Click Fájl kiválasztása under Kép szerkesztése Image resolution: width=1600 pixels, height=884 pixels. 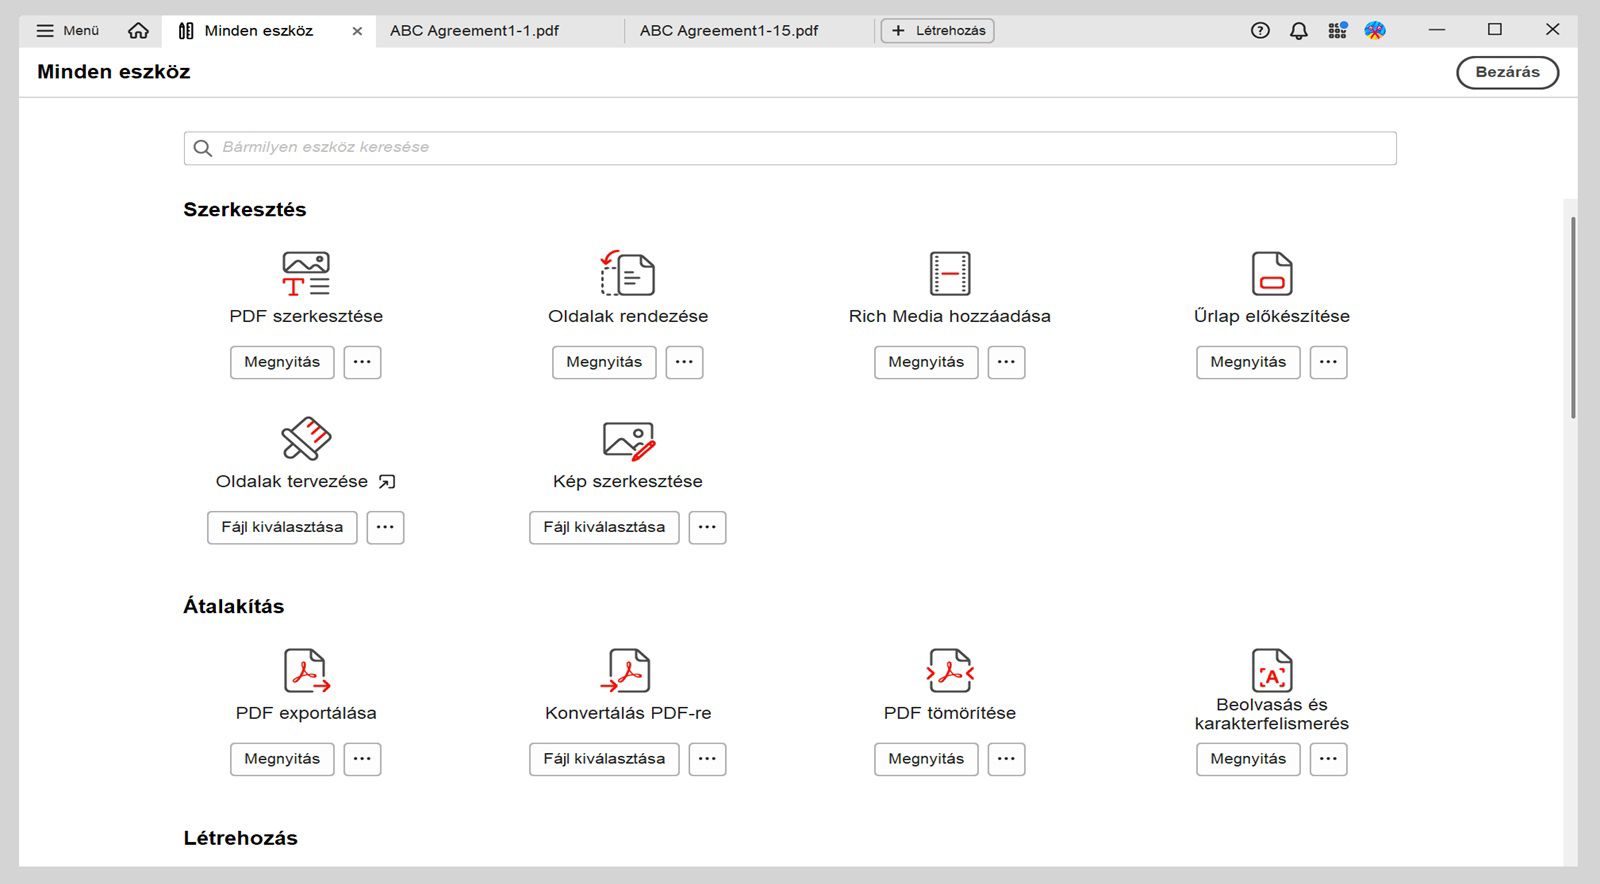coord(604,527)
